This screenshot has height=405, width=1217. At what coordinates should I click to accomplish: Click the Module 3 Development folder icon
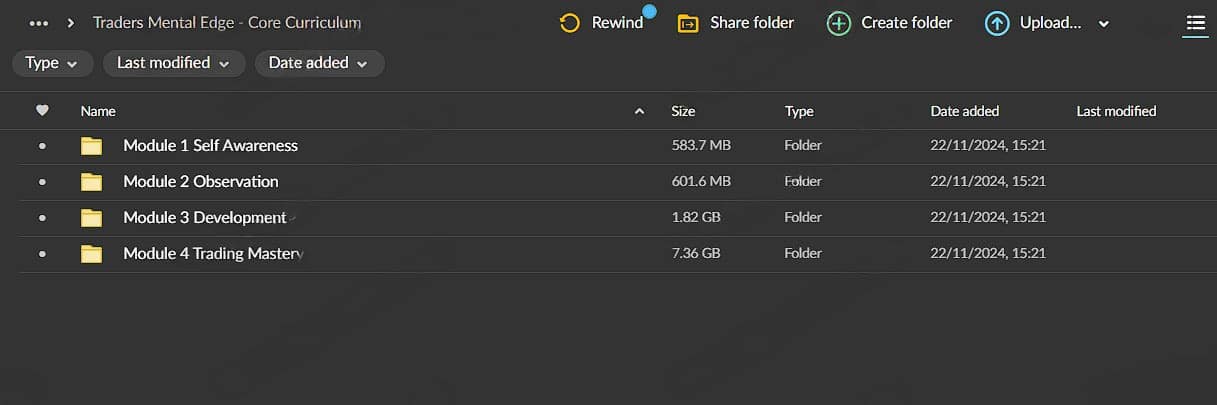pos(92,218)
